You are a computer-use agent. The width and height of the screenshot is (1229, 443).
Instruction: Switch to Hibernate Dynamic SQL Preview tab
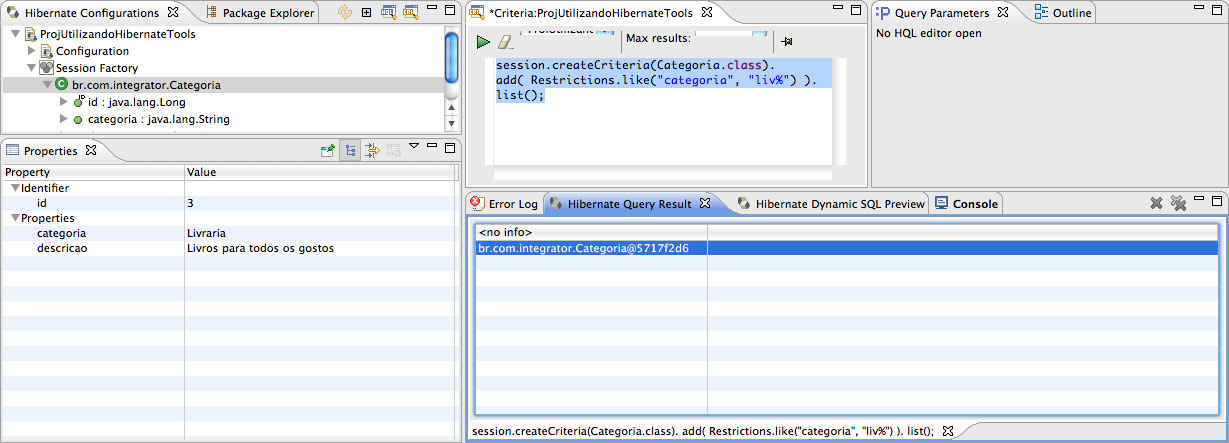point(831,204)
